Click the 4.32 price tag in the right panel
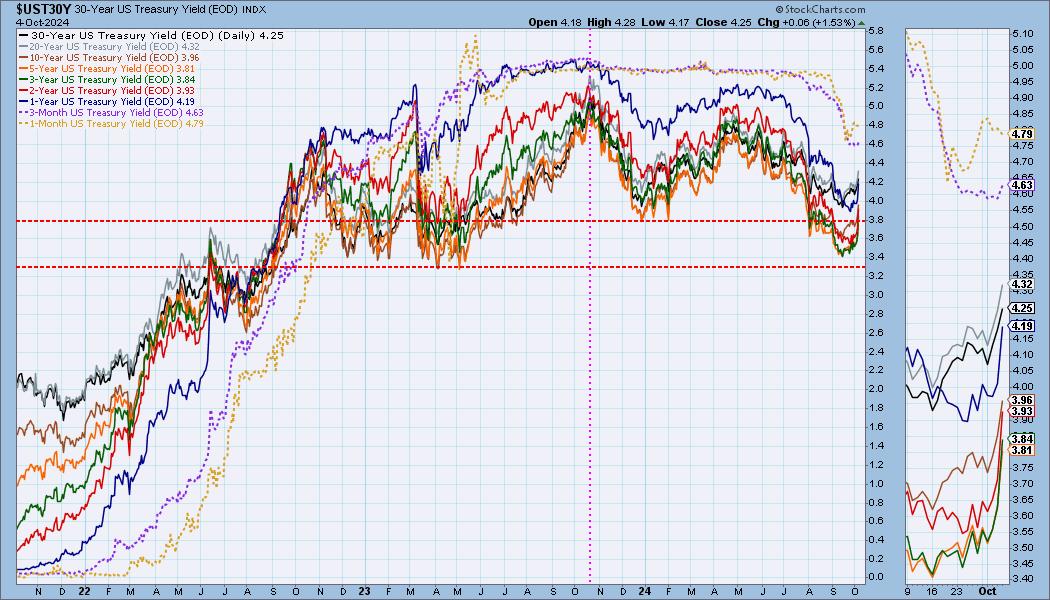1050x600 pixels. pyautogui.click(x=1023, y=284)
